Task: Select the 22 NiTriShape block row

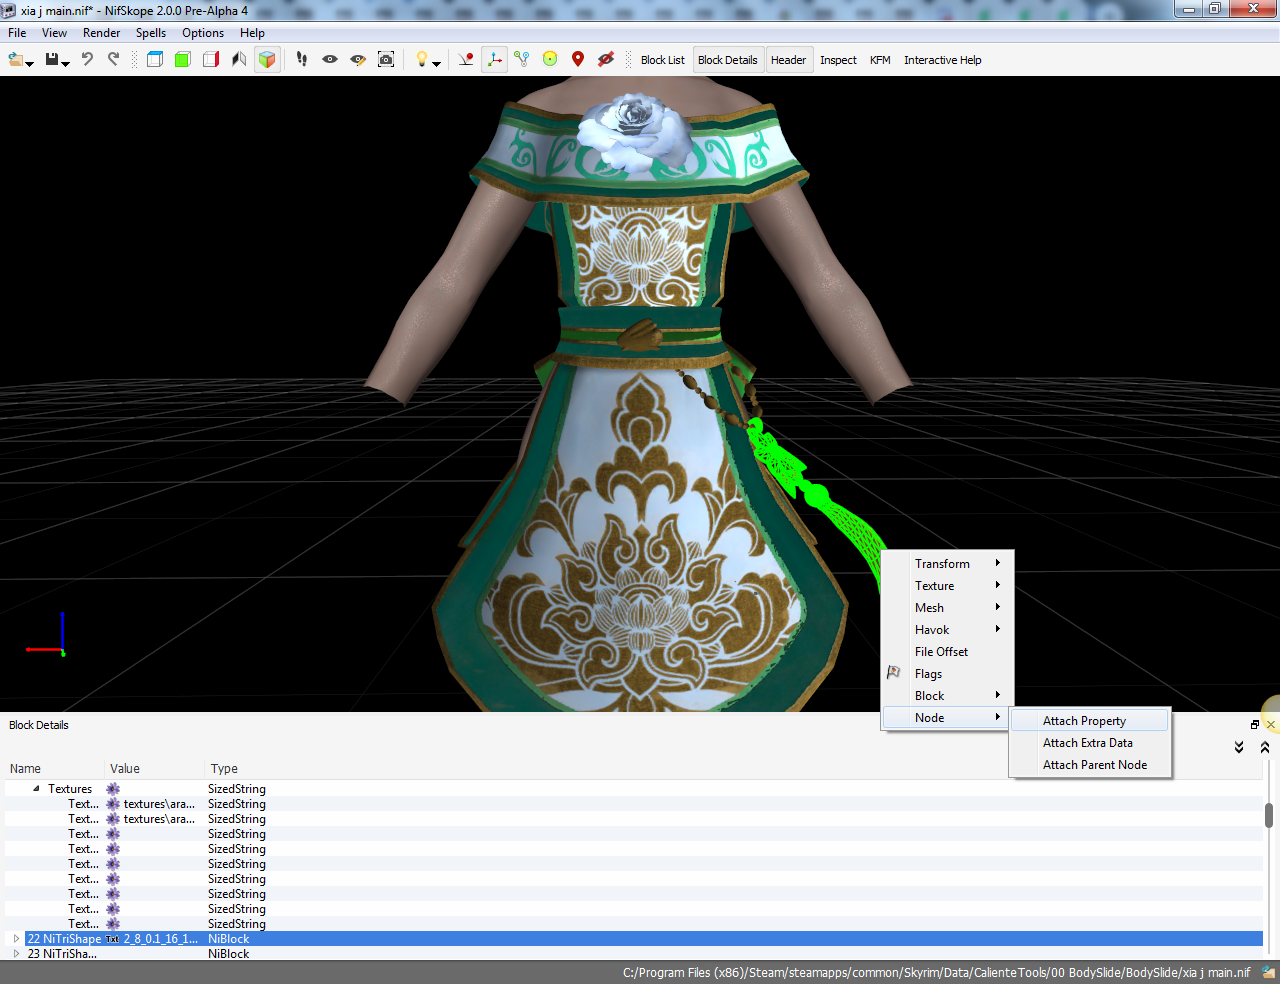Action: coord(634,939)
